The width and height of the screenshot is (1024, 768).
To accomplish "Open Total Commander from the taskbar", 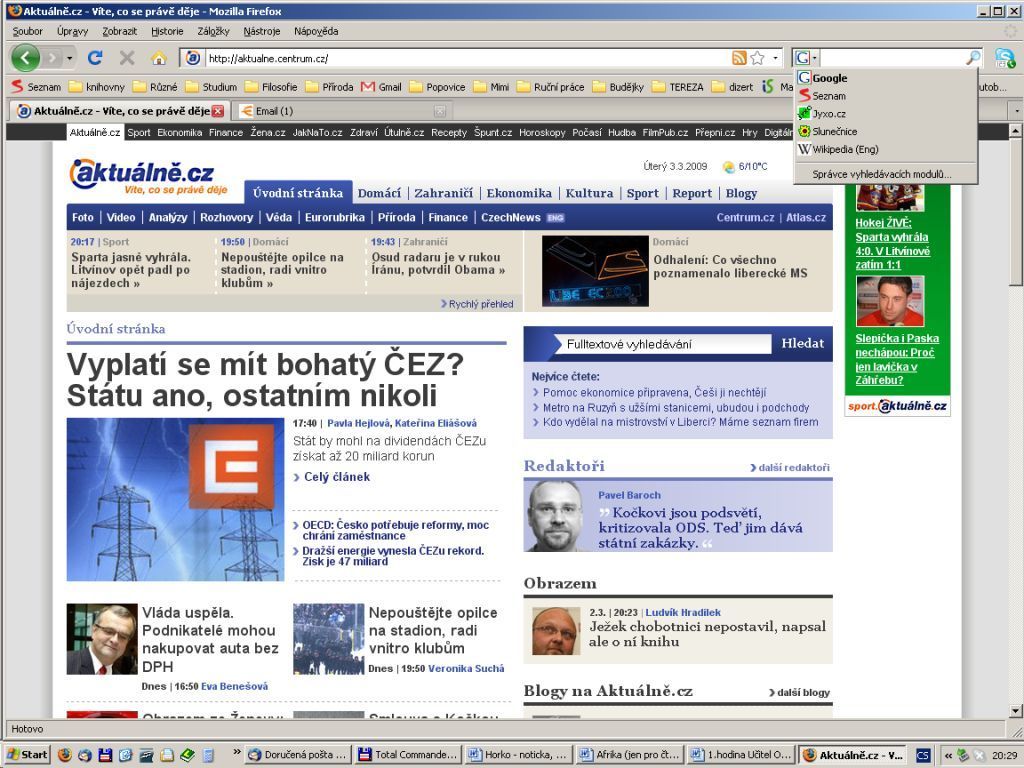I will tap(408, 755).
